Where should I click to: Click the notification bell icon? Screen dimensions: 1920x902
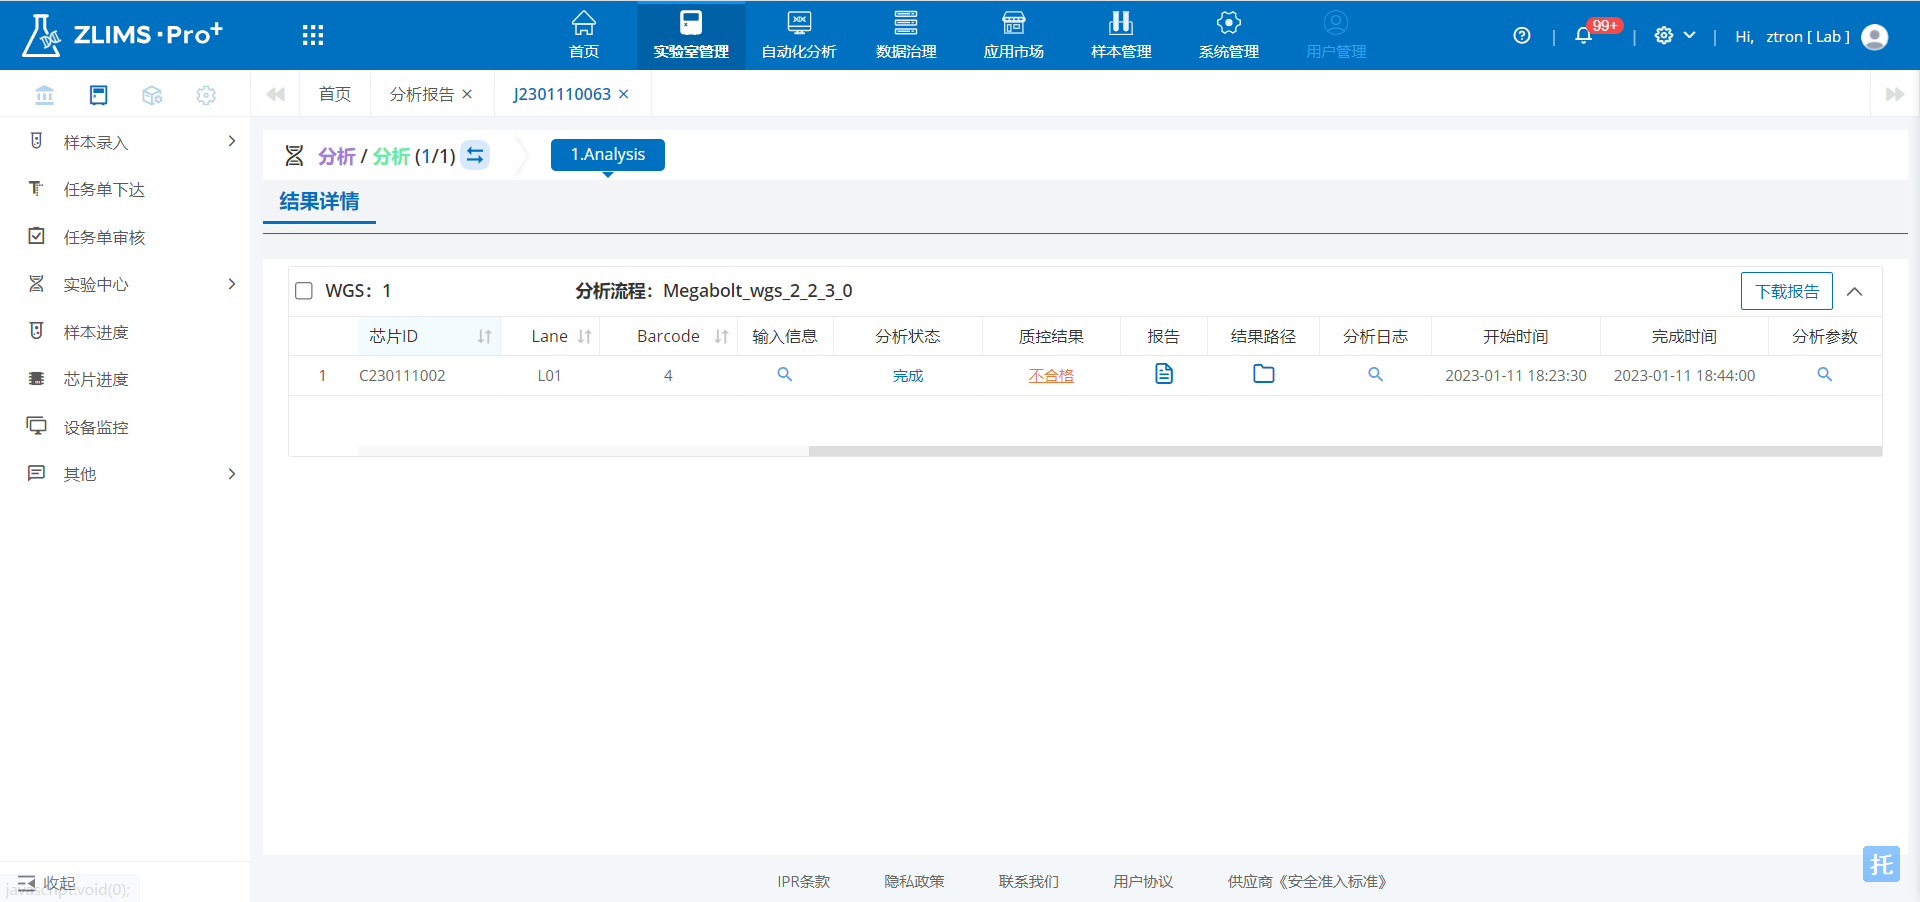(x=1583, y=36)
